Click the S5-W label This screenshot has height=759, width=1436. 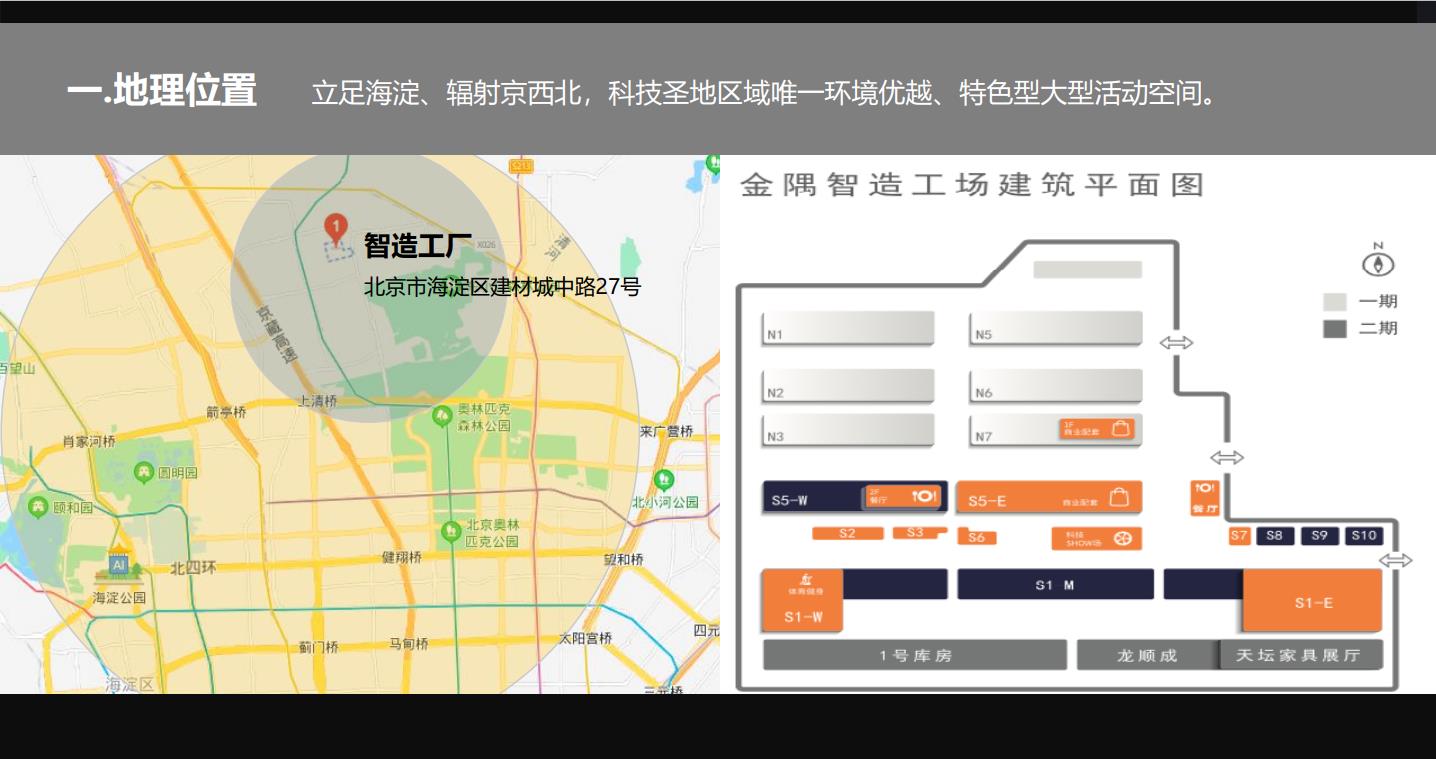[790, 500]
